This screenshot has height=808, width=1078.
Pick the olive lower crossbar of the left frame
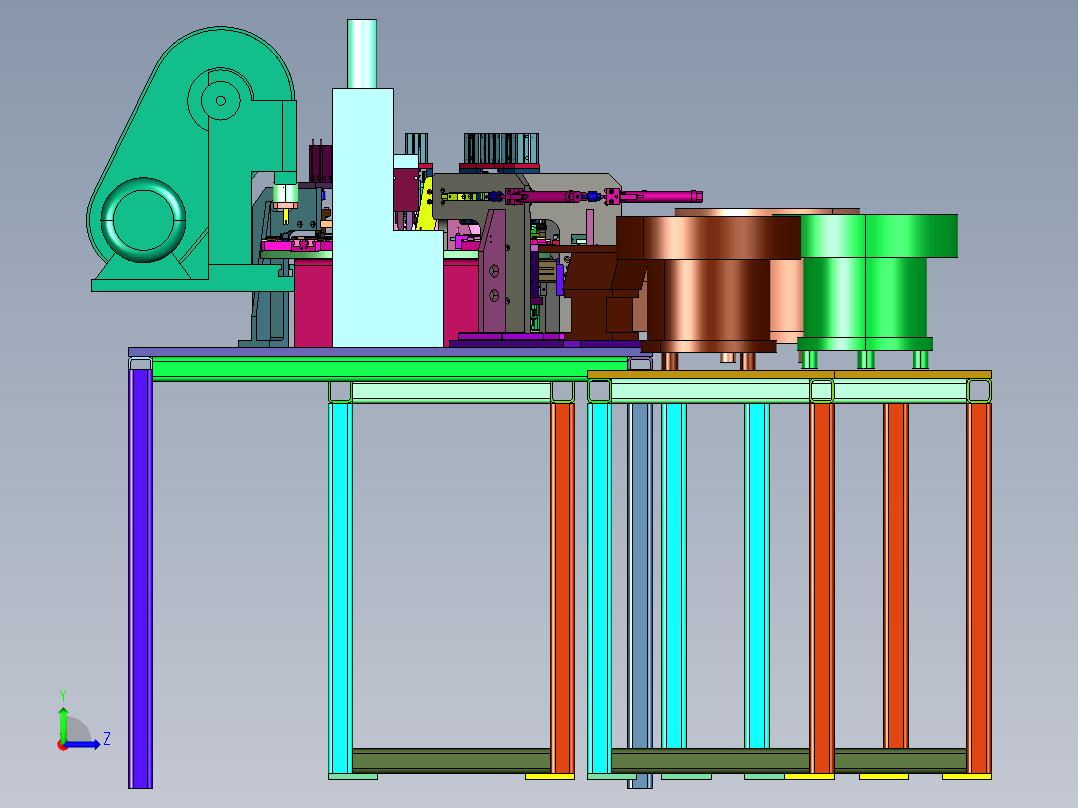pyautogui.click(x=452, y=761)
